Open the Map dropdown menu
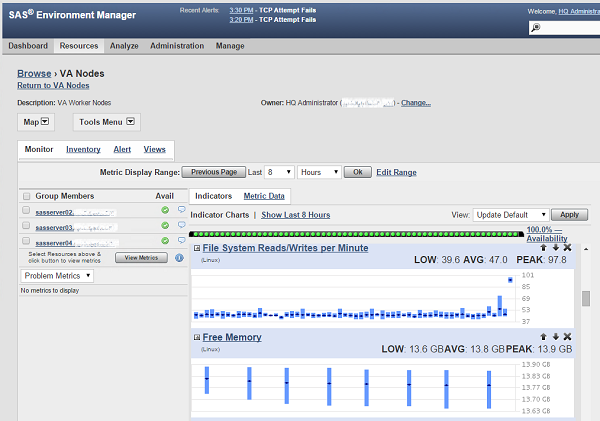 36,122
